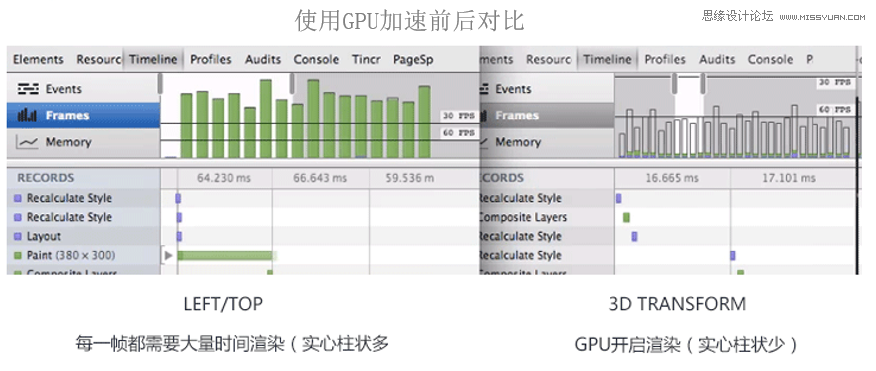Click green square icon beside Paint record
876x371 pixels.
18,255
